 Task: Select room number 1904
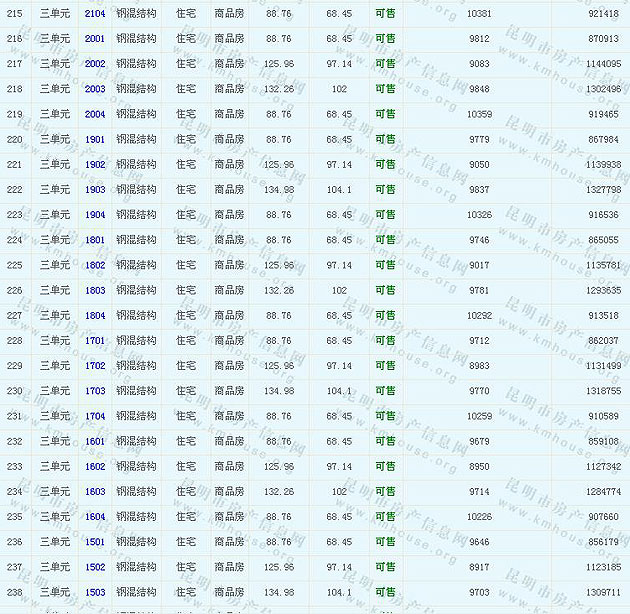(95, 215)
